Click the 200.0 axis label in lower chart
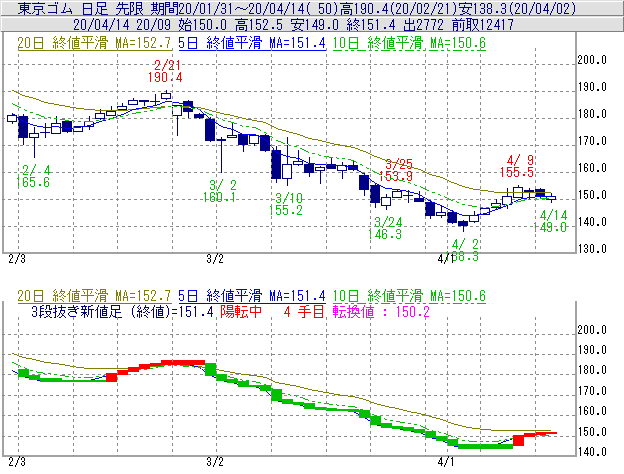 pos(593,330)
